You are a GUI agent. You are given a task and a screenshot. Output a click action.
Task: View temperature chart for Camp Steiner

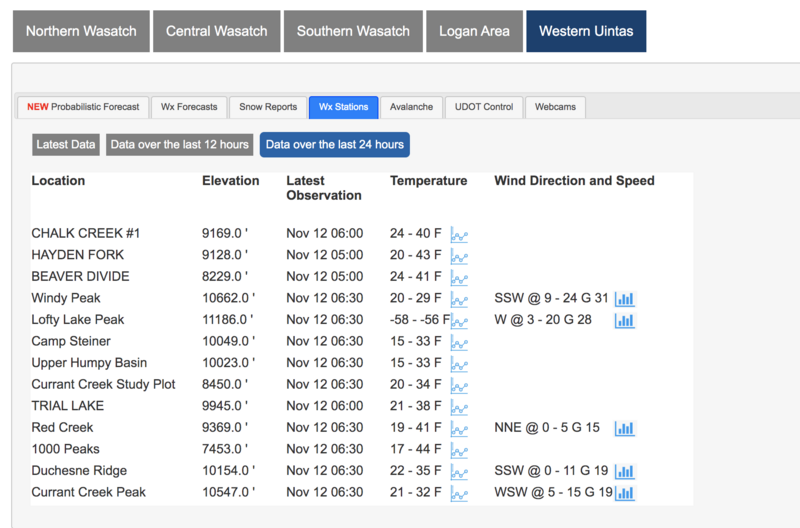tap(460, 343)
